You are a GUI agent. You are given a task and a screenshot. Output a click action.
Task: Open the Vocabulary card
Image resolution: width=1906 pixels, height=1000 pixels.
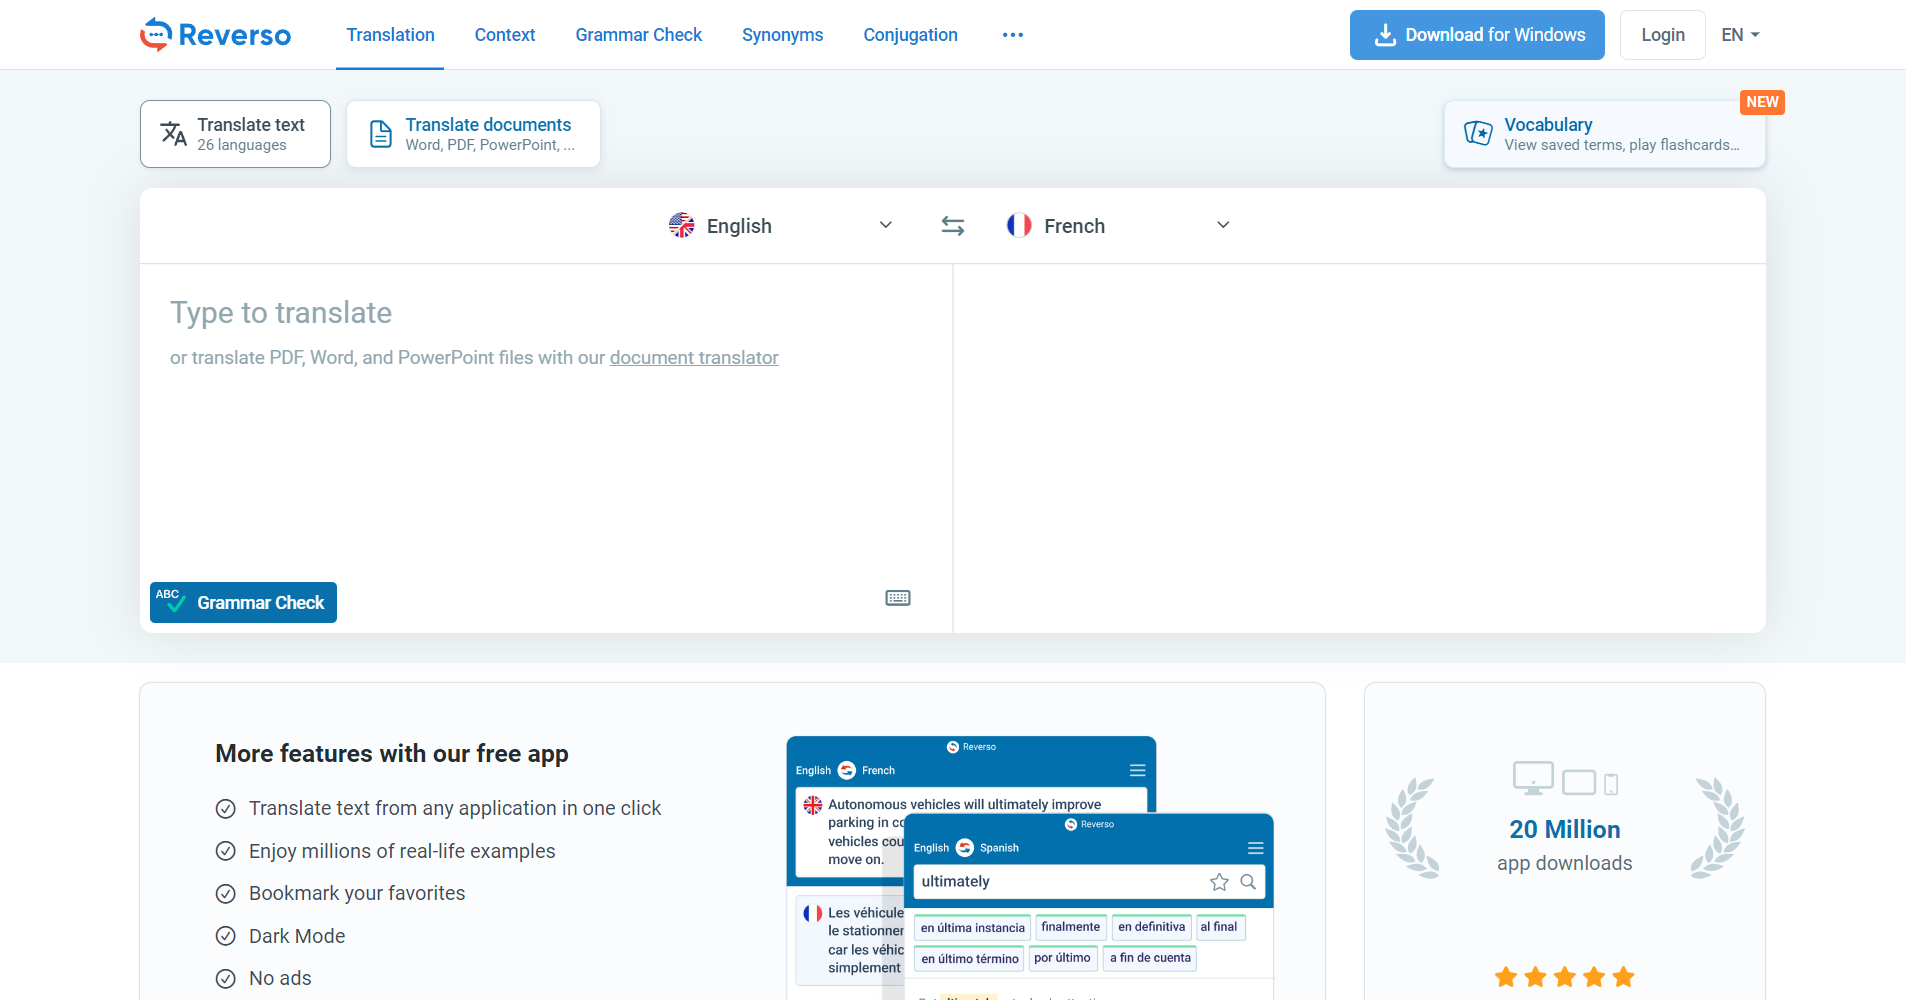(x=1605, y=134)
